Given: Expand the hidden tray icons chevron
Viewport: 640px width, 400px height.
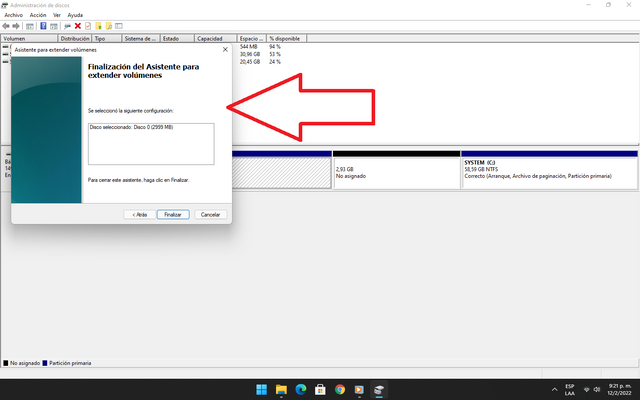Looking at the screenshot, I should (x=554, y=390).
